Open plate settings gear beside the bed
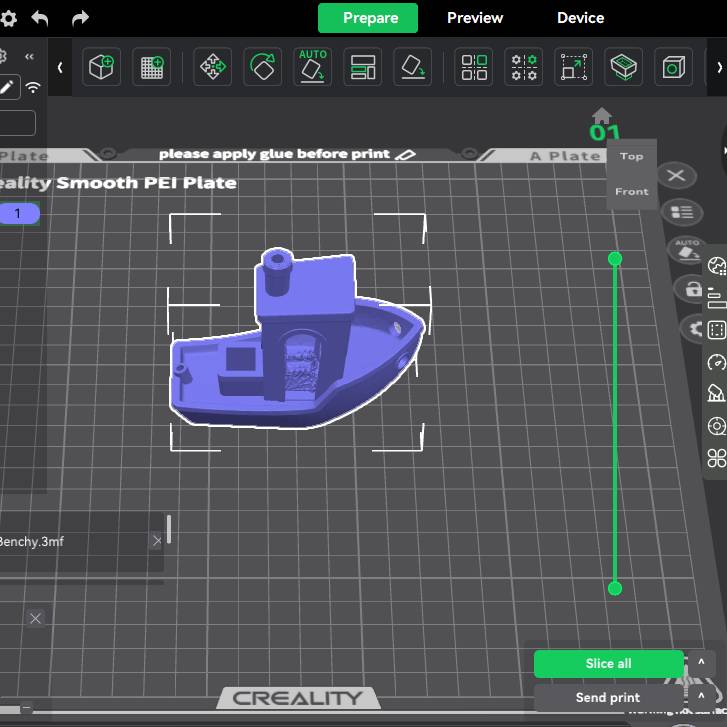 pyautogui.click(x=694, y=329)
